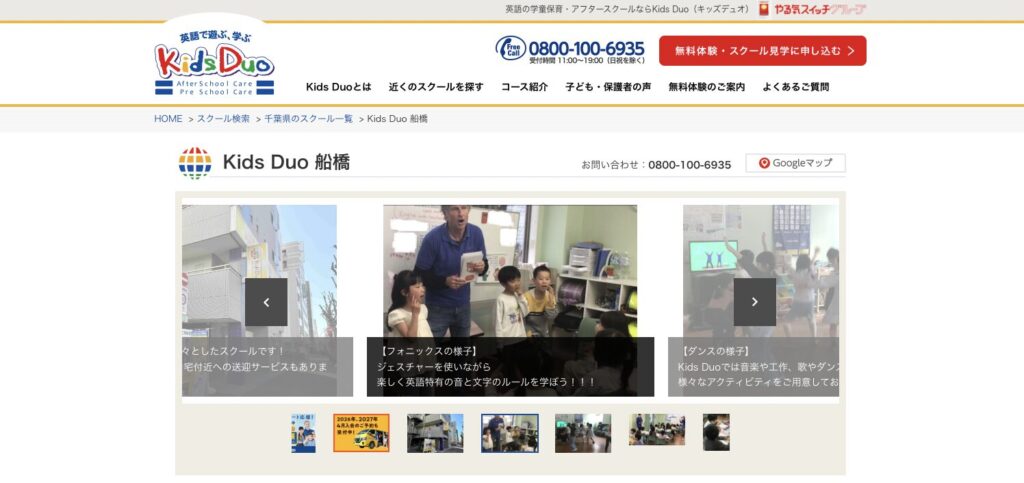Click the globe icon beside Kids Duo 船橋
The height and width of the screenshot is (483, 1024).
(195, 163)
